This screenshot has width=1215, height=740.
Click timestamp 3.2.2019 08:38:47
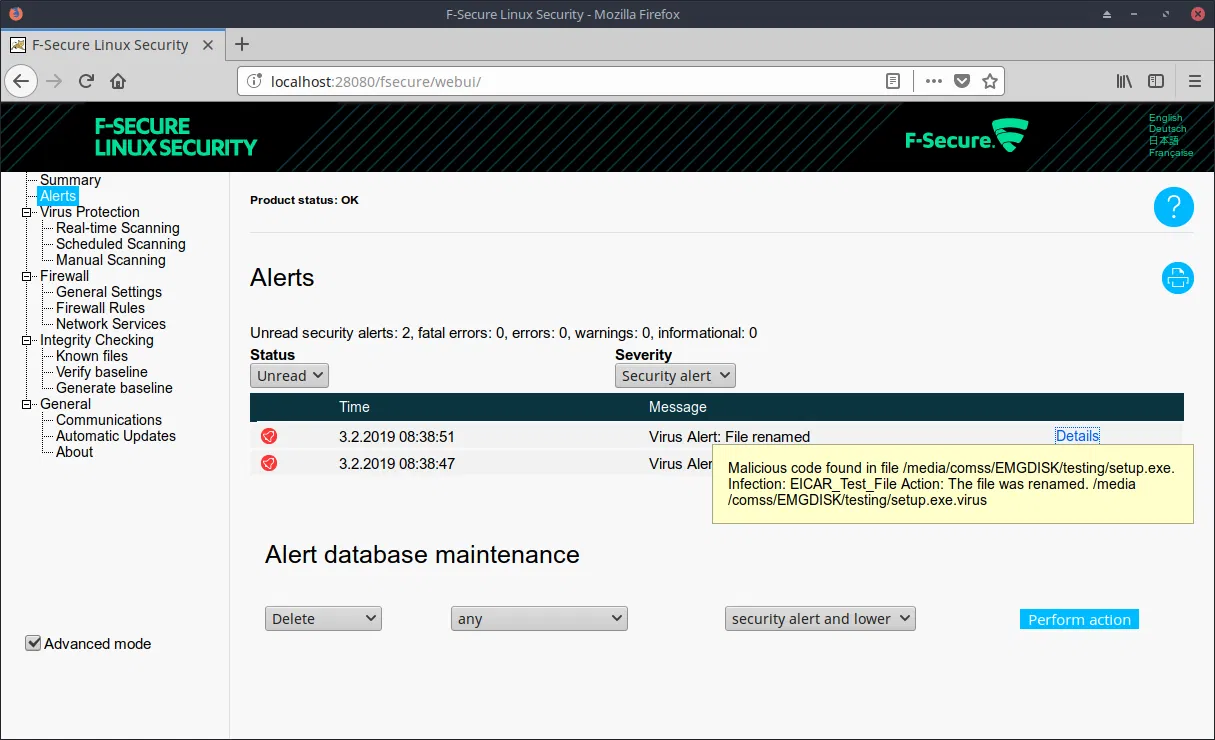click(x=397, y=464)
